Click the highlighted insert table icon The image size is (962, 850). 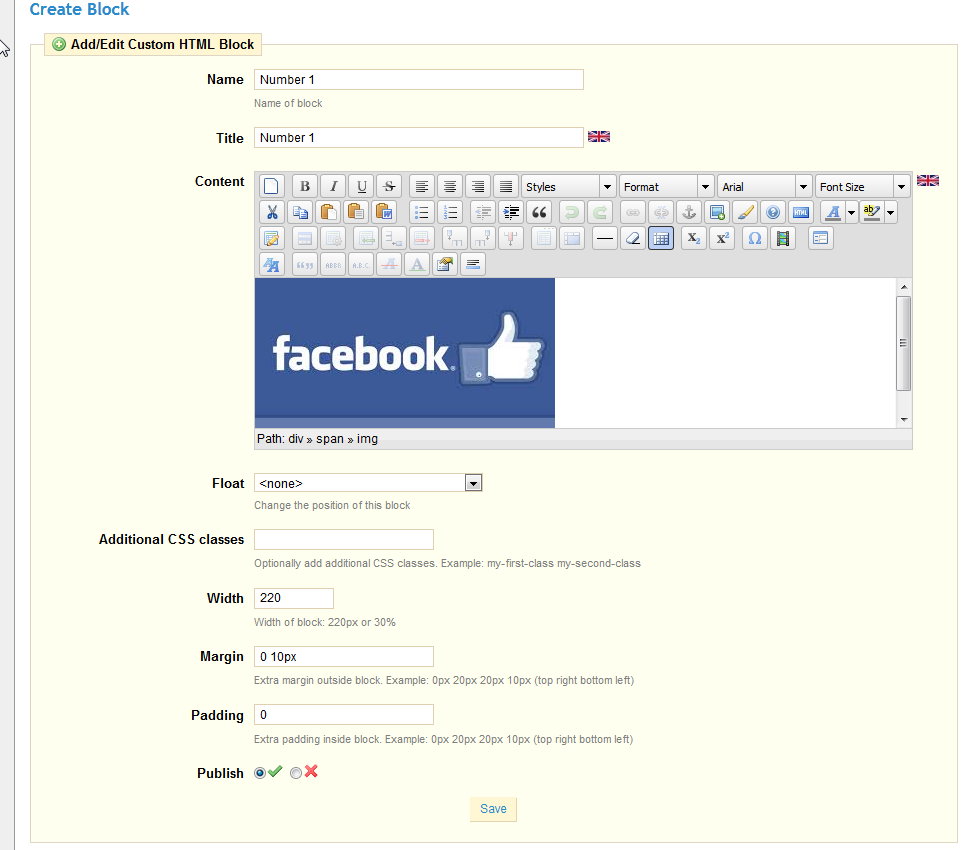coord(661,238)
